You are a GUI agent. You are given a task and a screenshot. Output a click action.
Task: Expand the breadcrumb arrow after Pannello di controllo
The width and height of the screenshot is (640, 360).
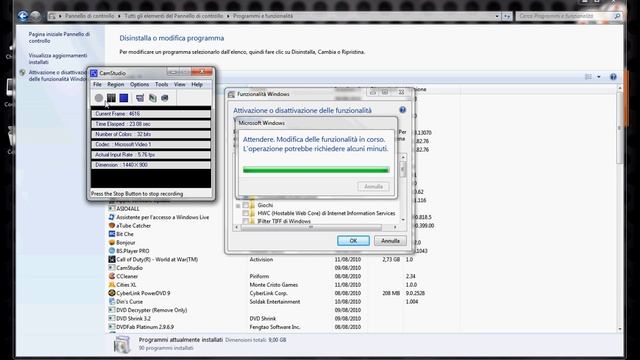click(119, 16)
